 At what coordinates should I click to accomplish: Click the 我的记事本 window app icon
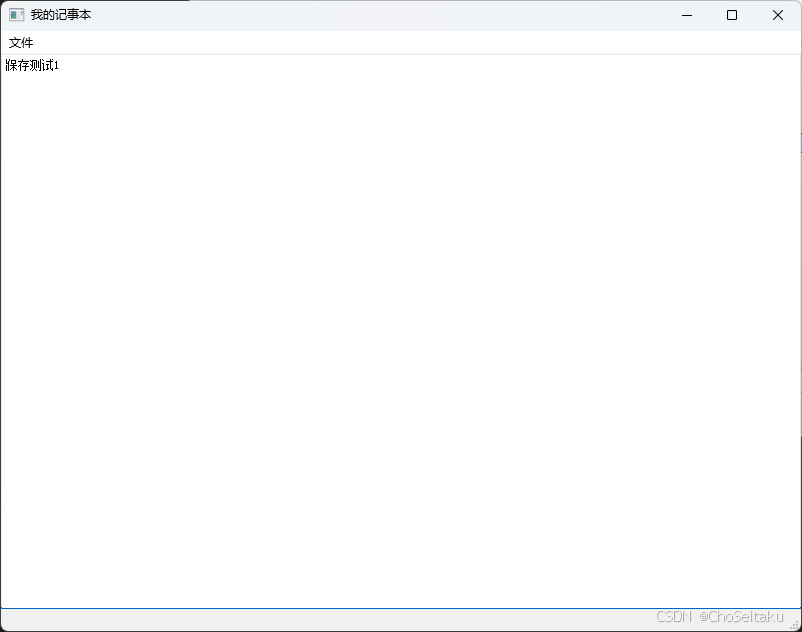click(x=16, y=15)
